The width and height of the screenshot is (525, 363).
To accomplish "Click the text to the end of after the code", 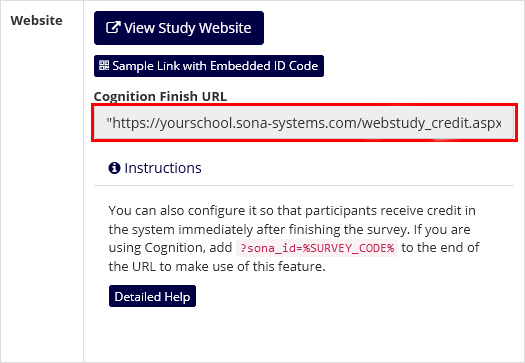I will (440, 248).
